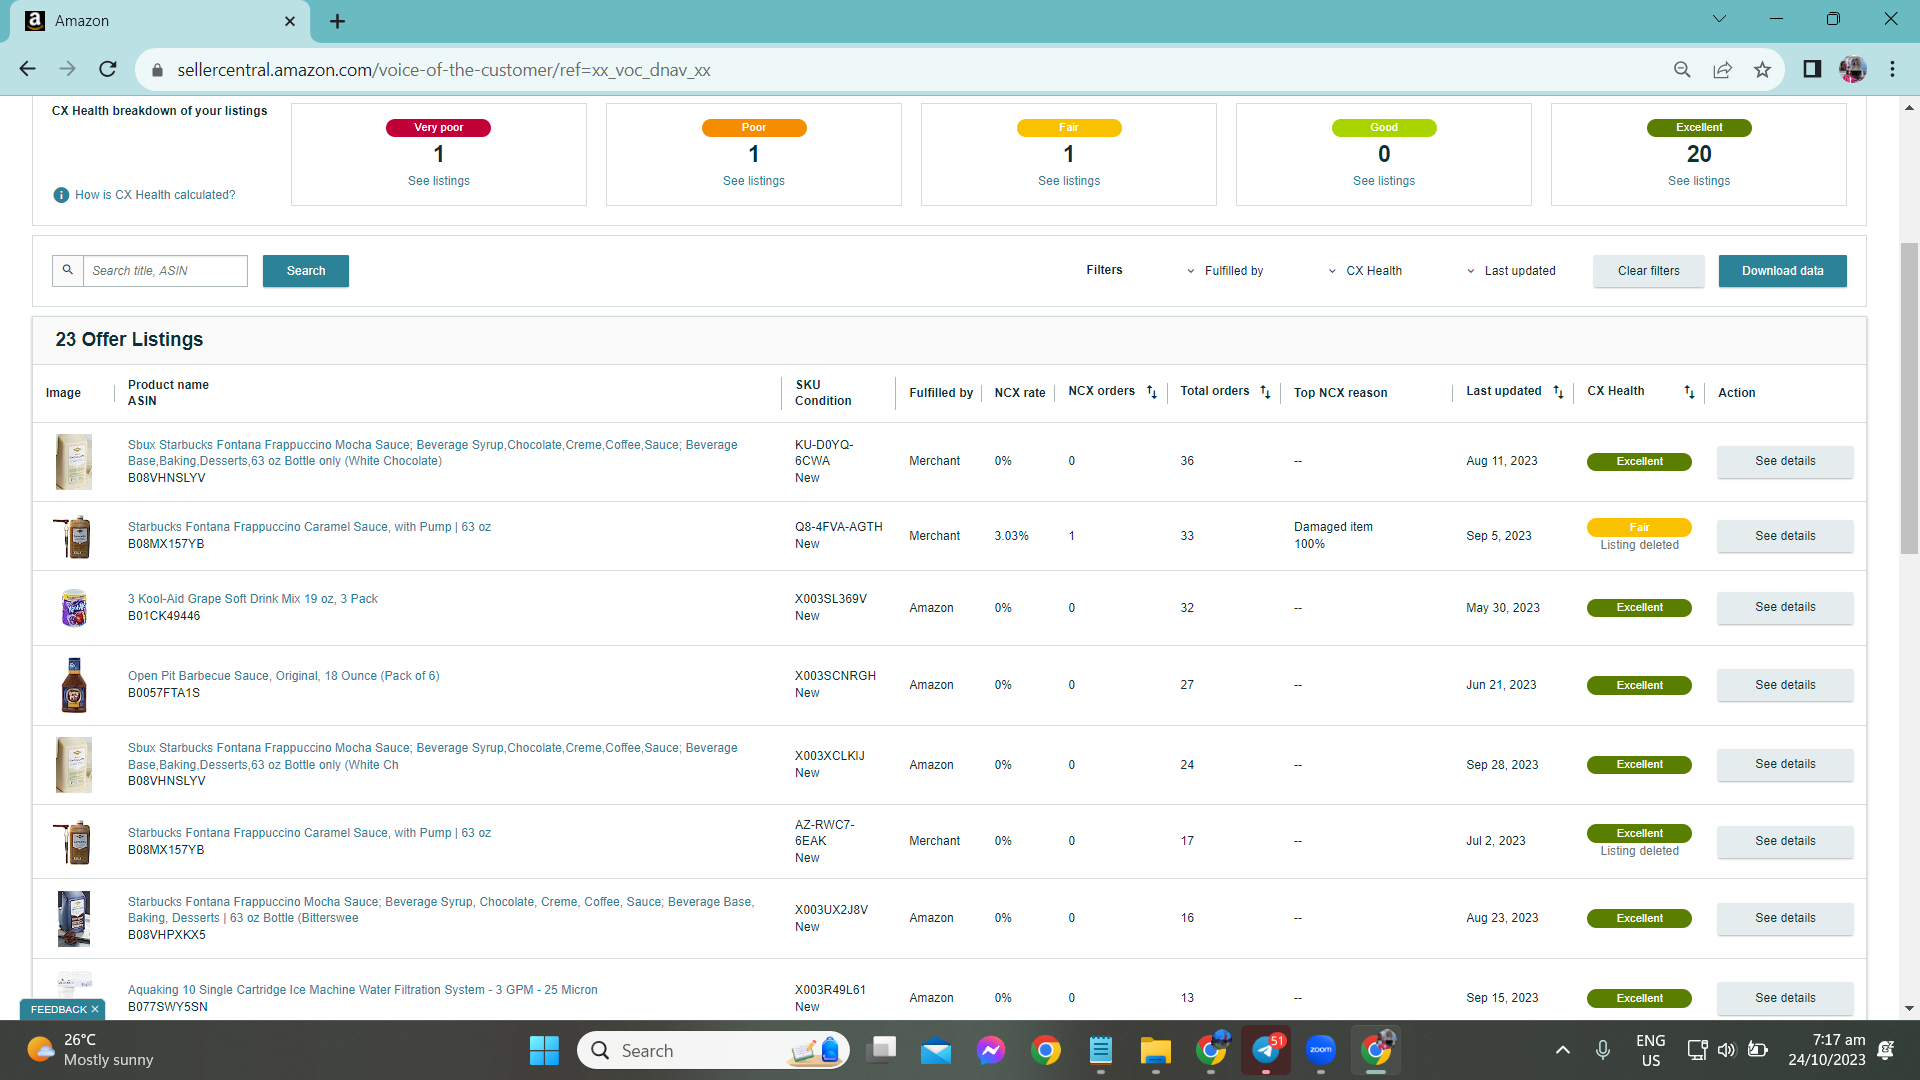Click the magnifier icon in listing search
Screen dimensions: 1920x1080
click(68, 270)
